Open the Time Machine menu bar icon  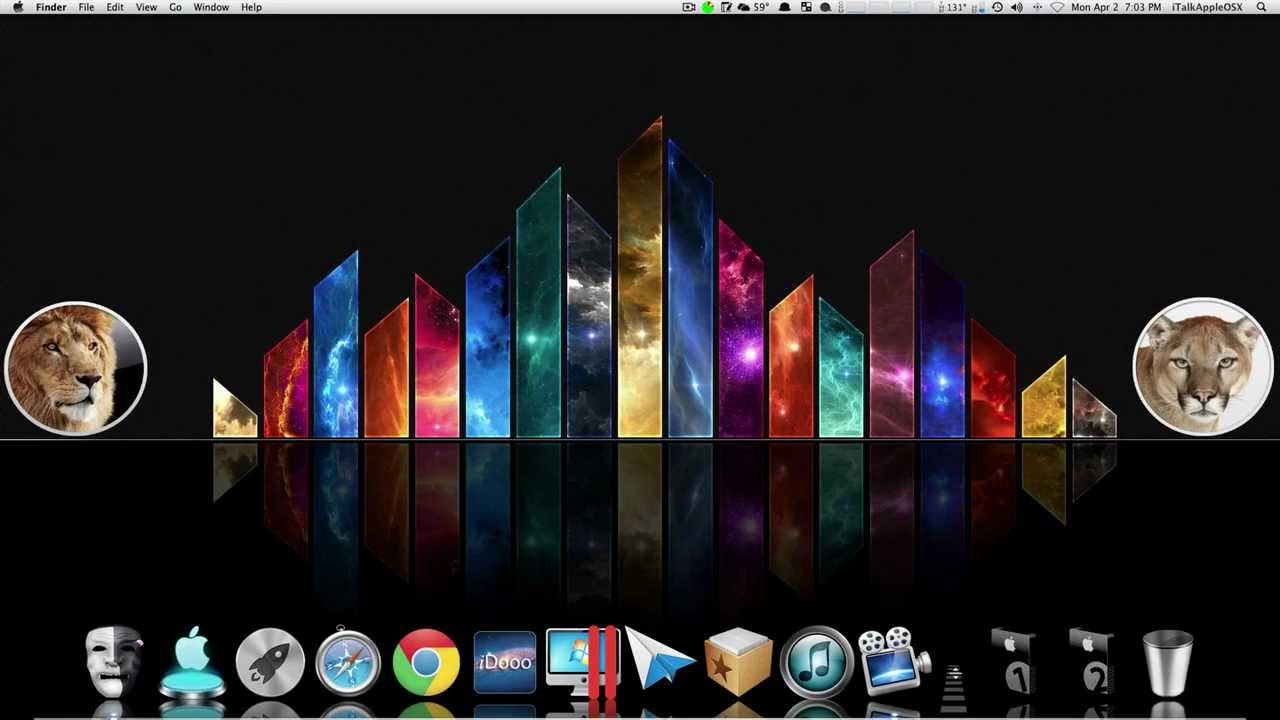pyautogui.click(x=997, y=7)
